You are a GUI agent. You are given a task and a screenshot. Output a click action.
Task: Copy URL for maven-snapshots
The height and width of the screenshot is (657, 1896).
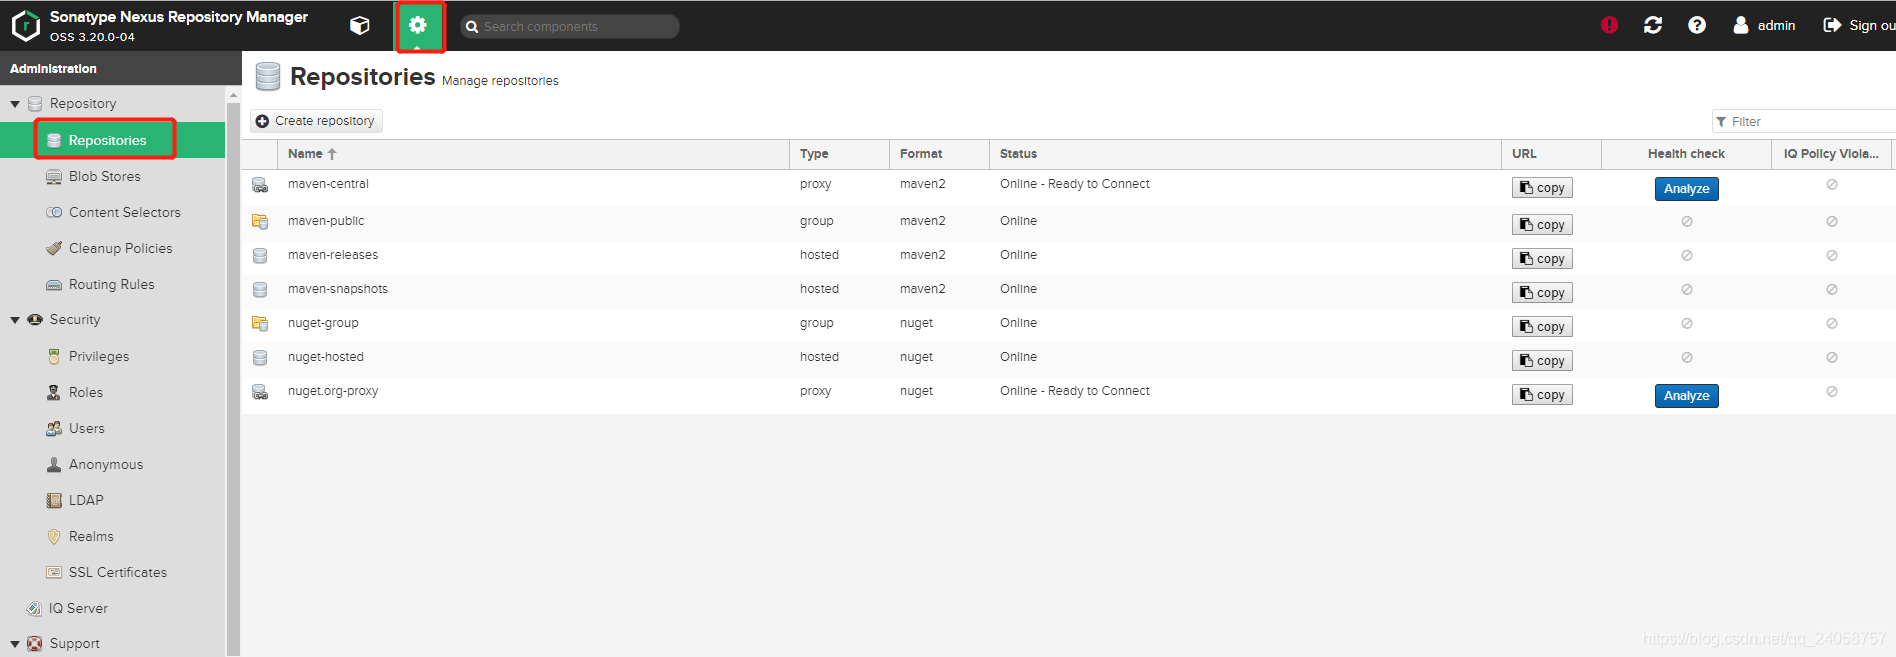1542,293
